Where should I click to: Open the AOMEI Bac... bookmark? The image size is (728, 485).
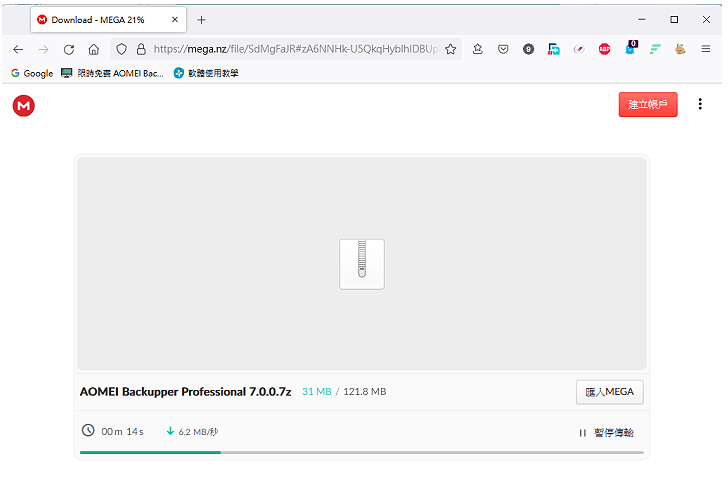point(113,73)
